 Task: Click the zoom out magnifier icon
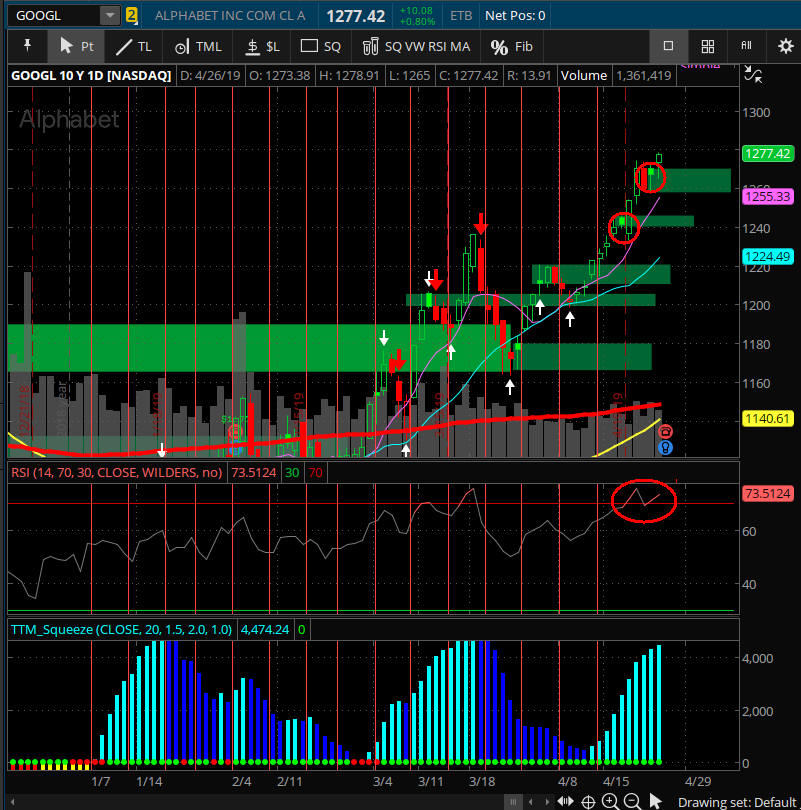[x=632, y=801]
